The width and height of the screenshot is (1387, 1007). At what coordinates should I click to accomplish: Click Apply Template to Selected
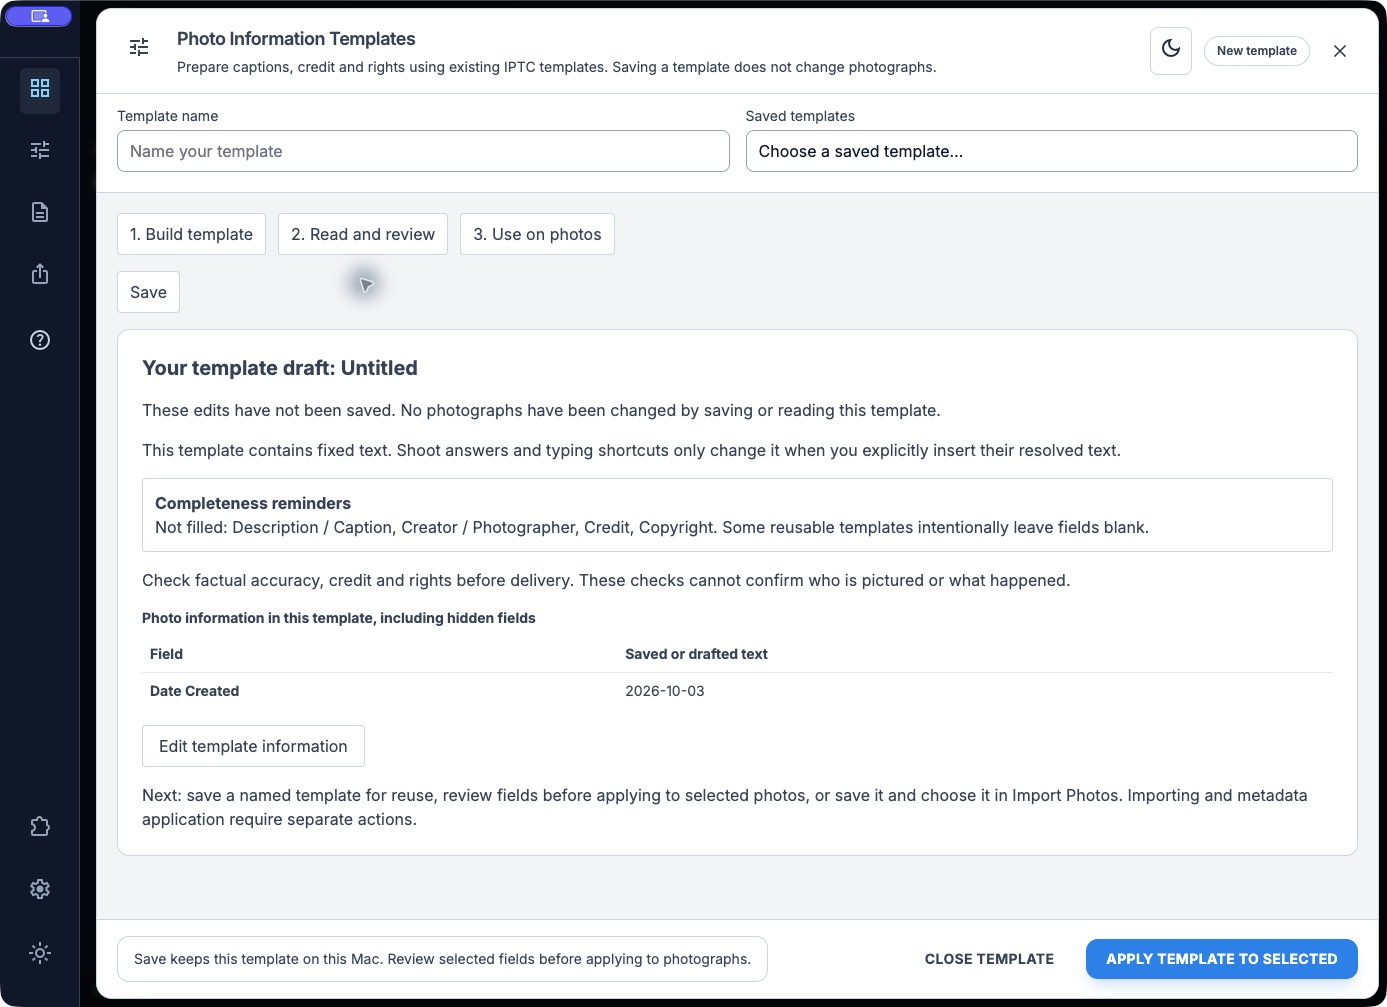click(x=1222, y=959)
